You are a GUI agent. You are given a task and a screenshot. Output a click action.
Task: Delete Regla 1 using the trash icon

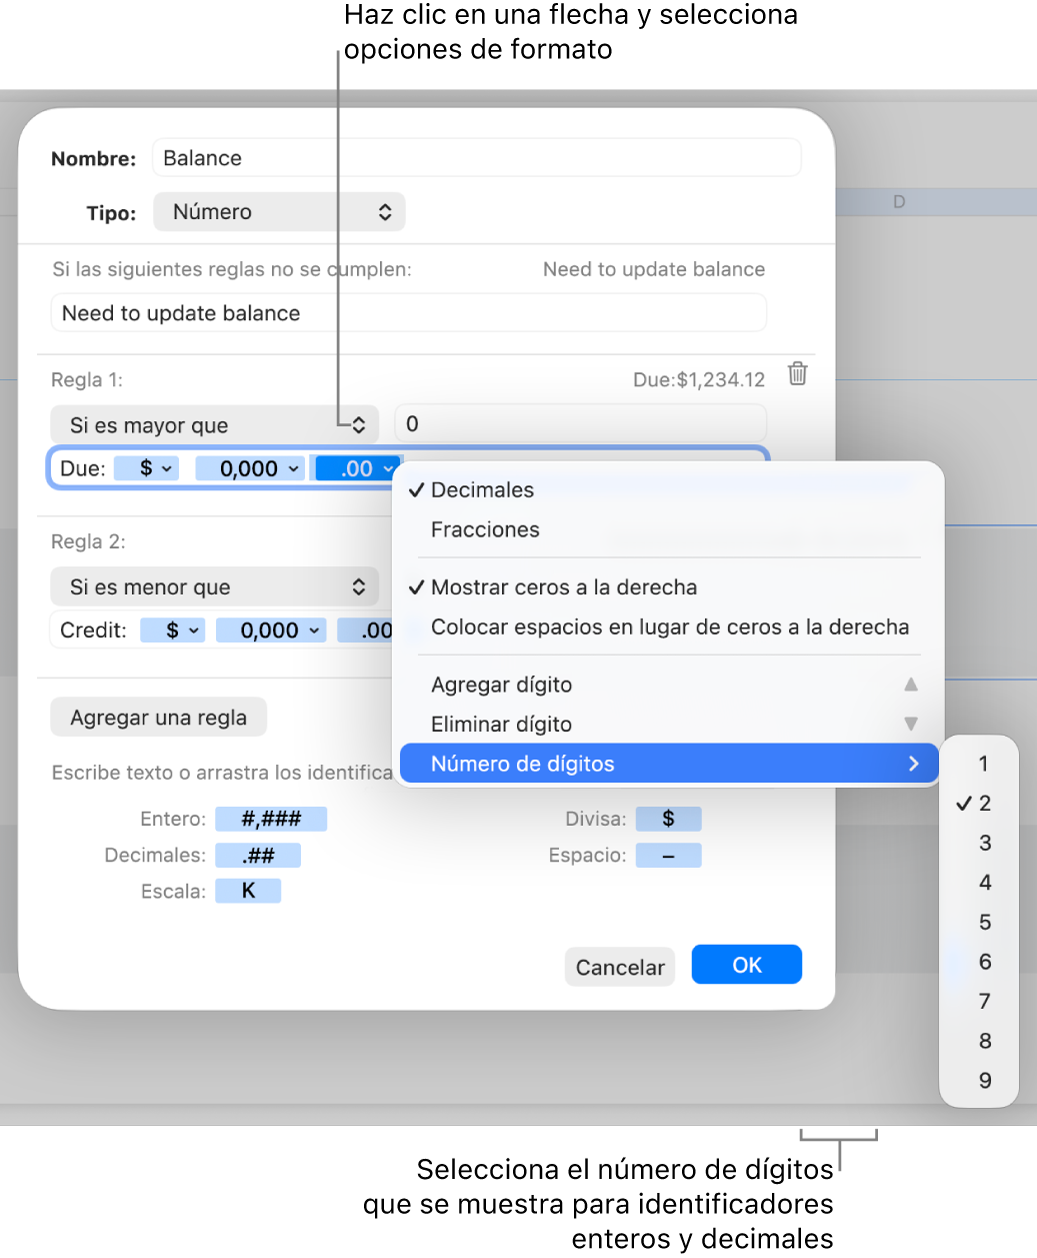tap(798, 375)
